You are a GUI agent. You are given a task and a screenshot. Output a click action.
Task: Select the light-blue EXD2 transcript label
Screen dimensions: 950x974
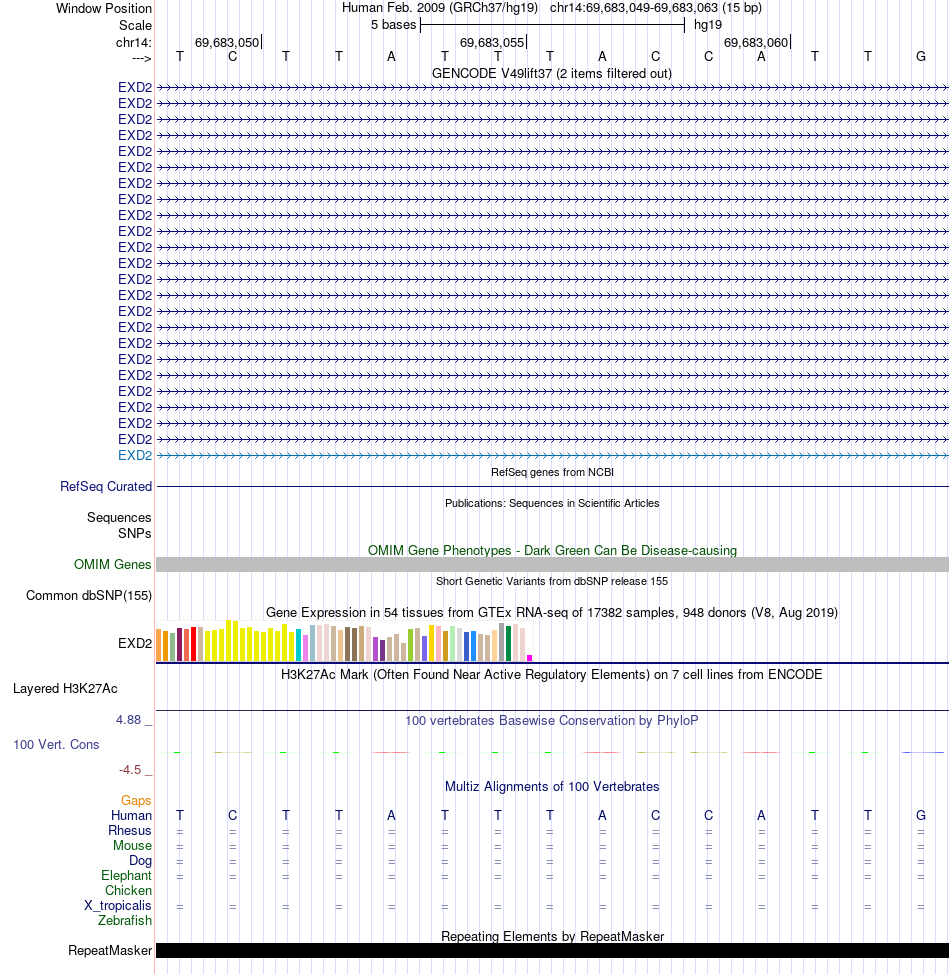click(135, 455)
